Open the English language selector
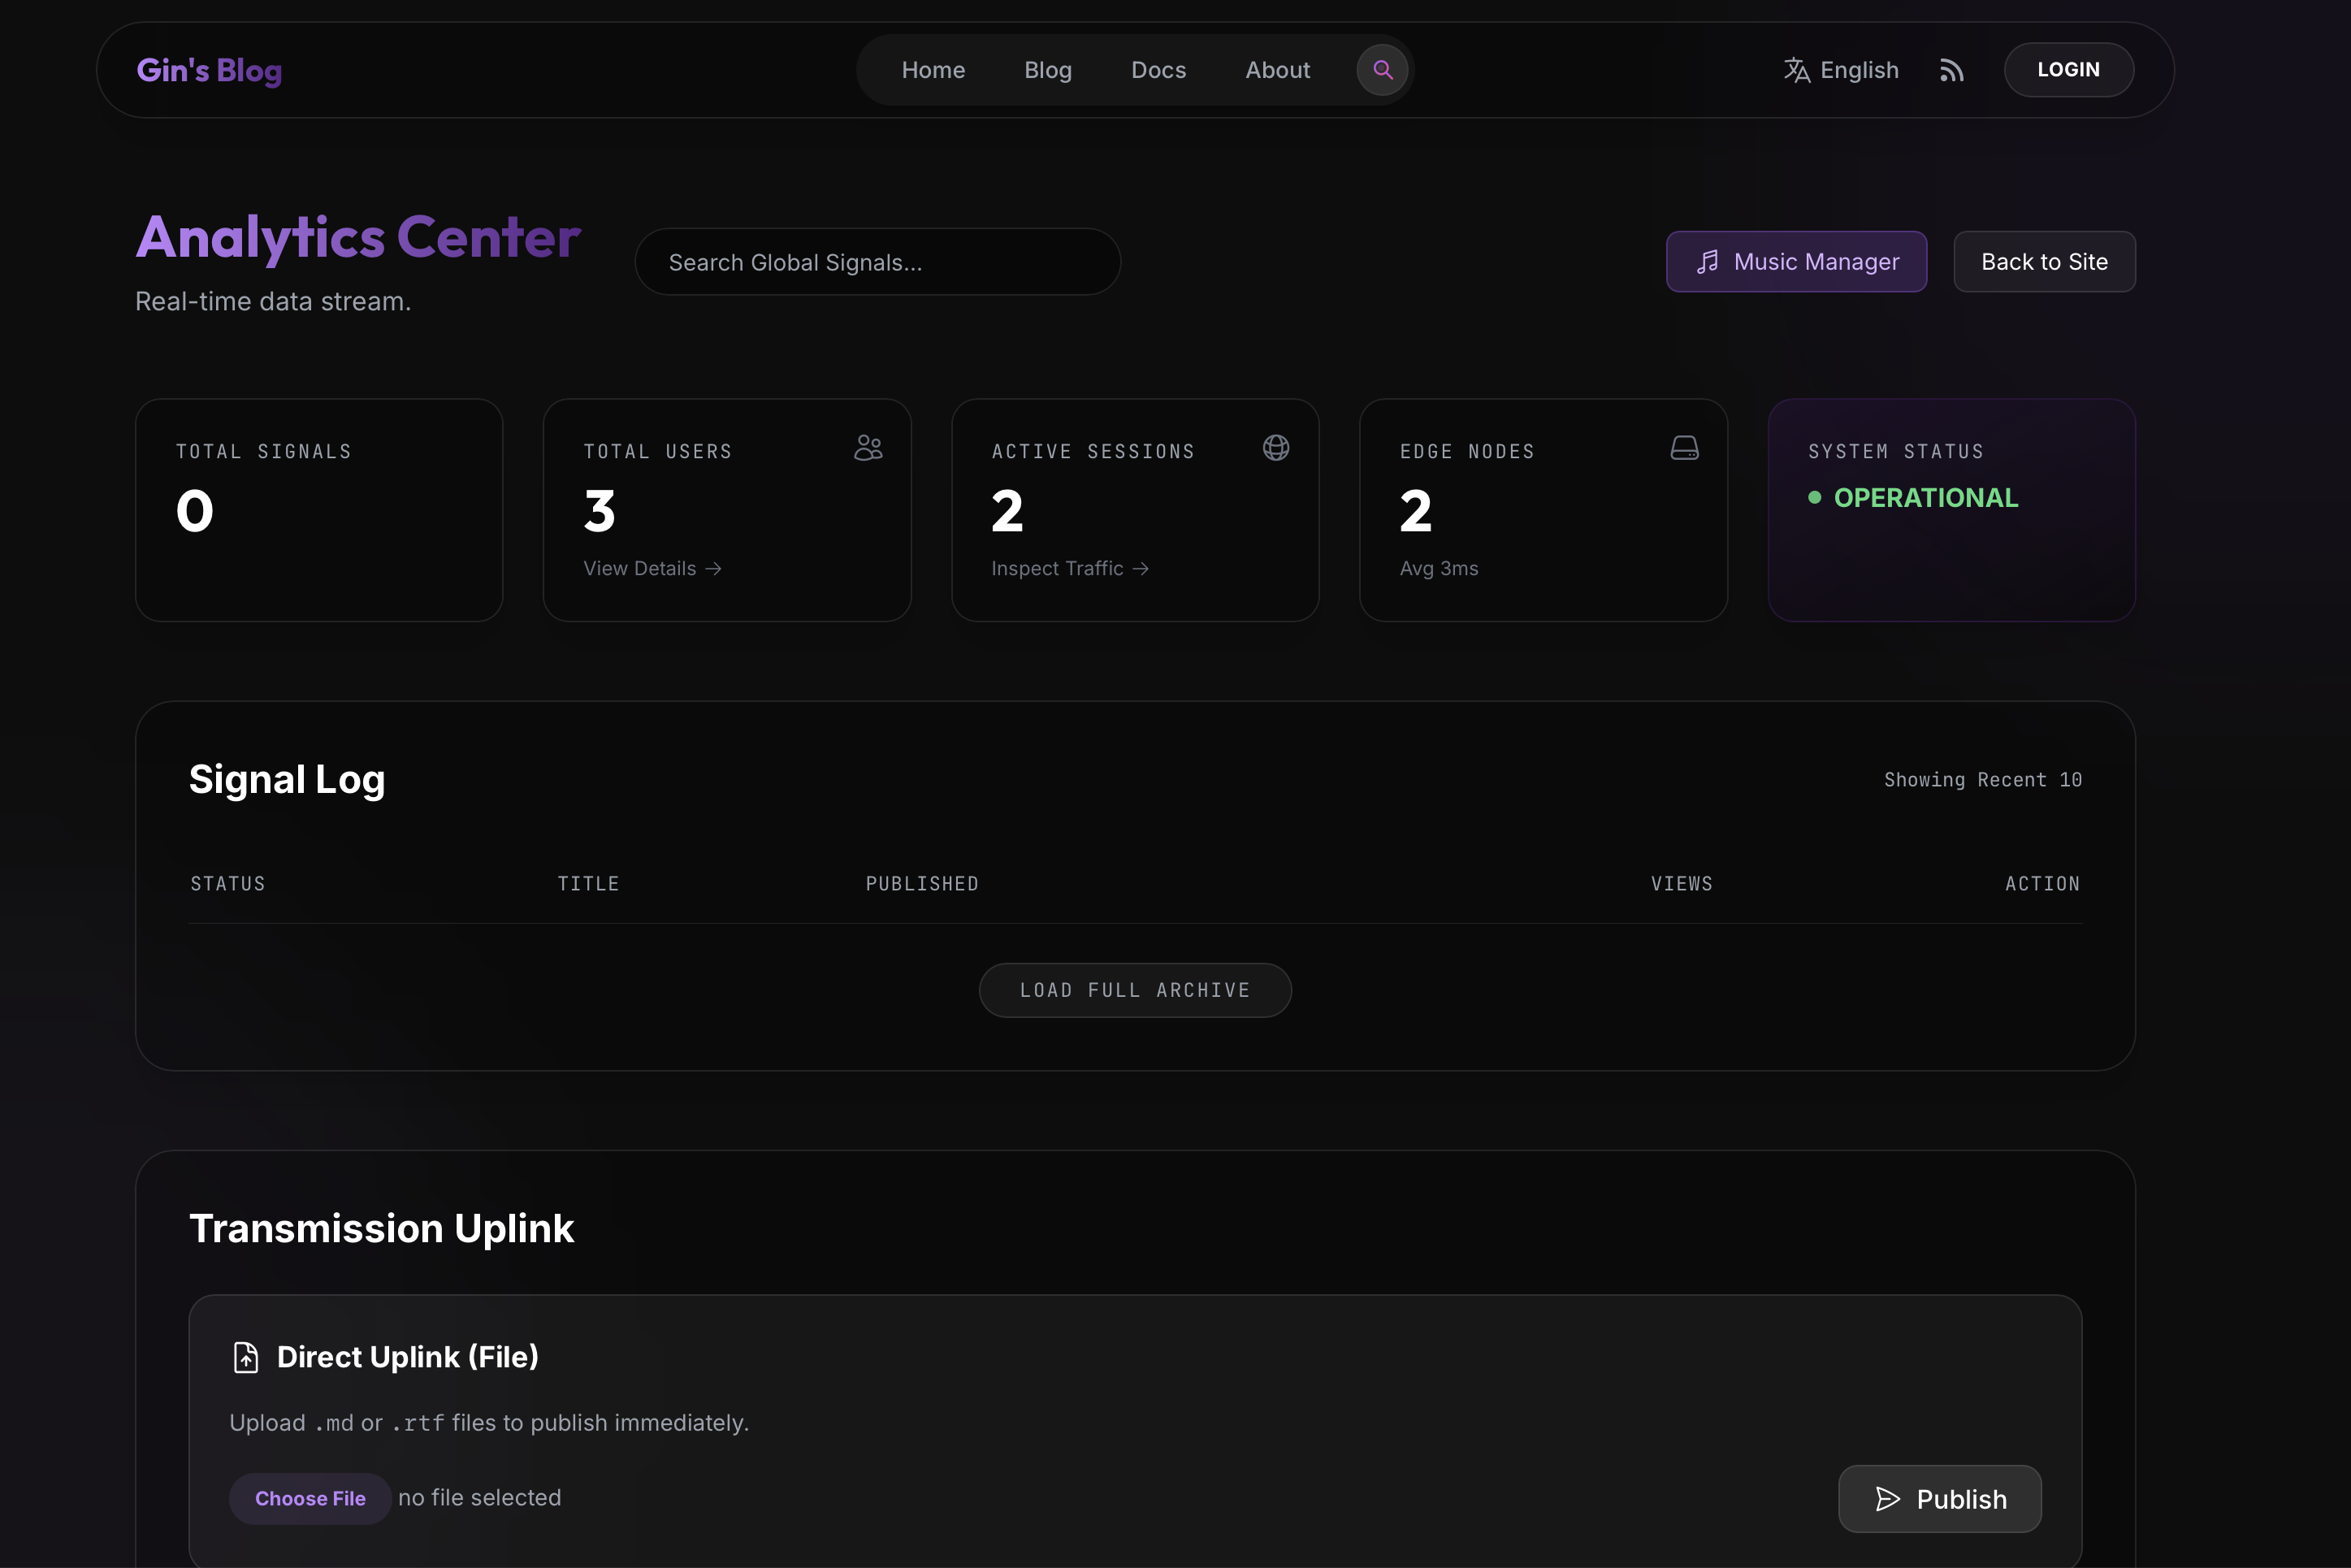This screenshot has width=2351, height=1568. point(1841,70)
